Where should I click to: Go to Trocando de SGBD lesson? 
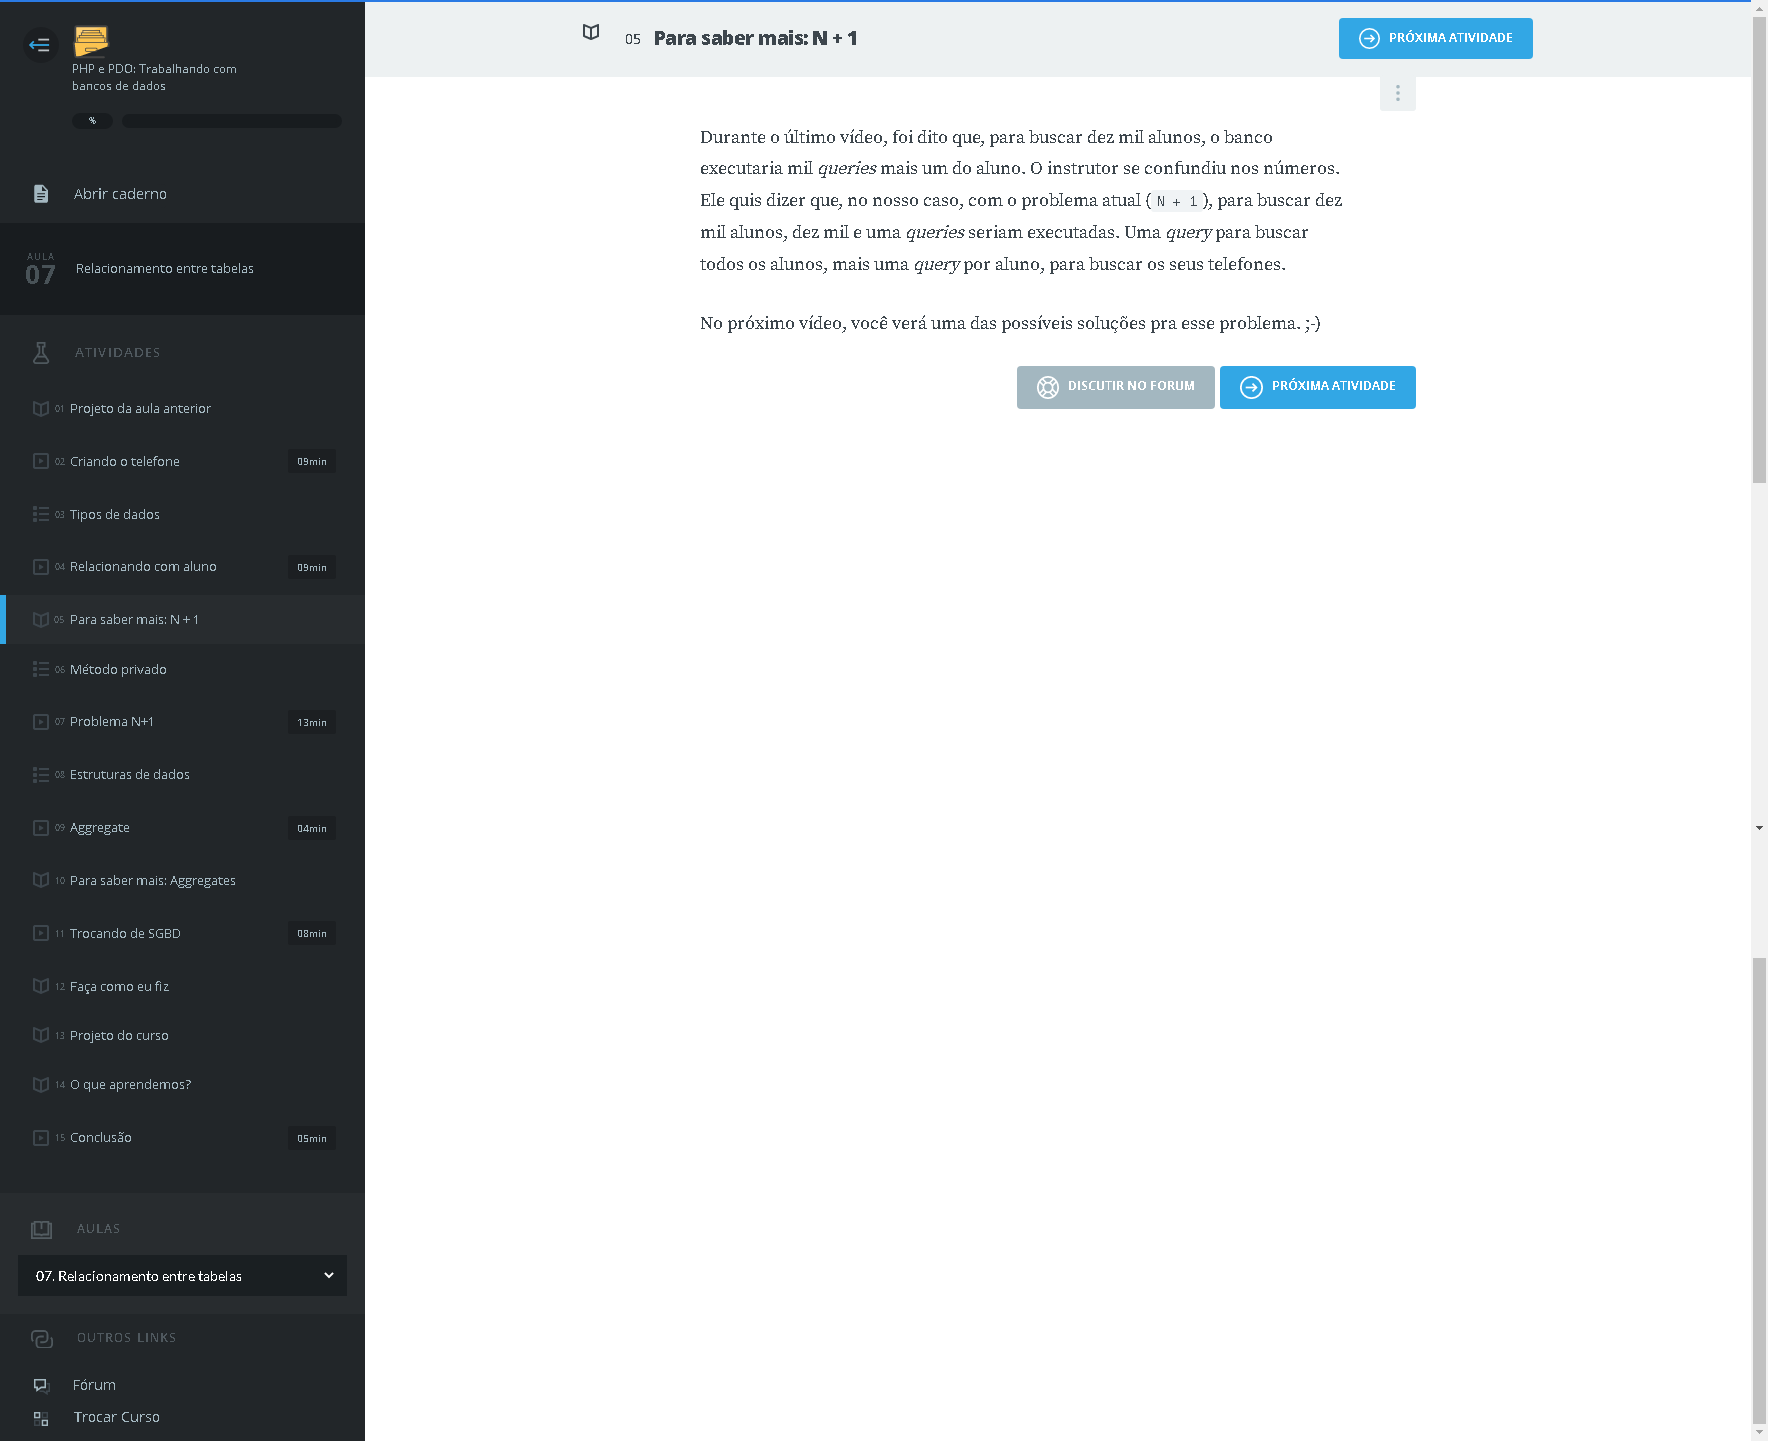coord(125,934)
